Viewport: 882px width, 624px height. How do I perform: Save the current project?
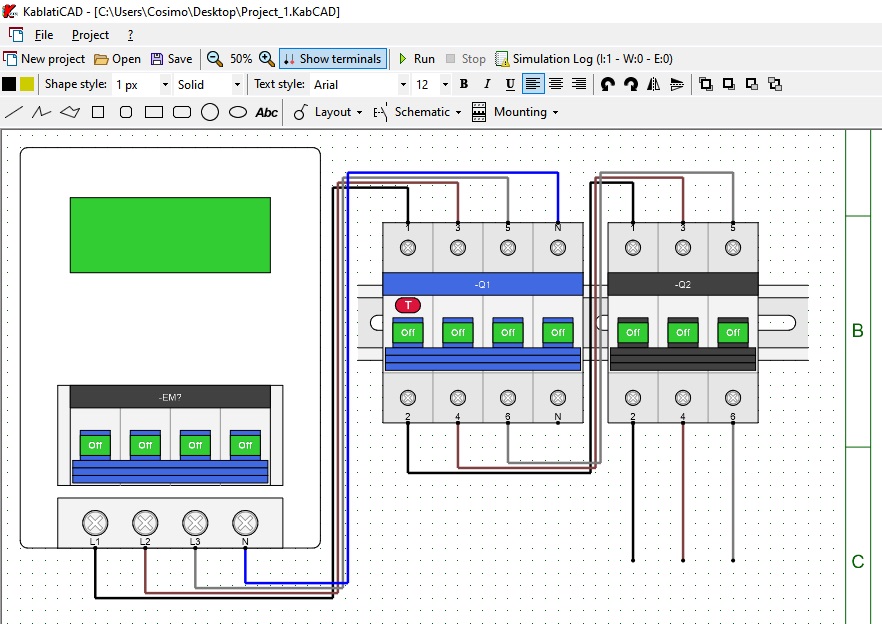pos(172,59)
